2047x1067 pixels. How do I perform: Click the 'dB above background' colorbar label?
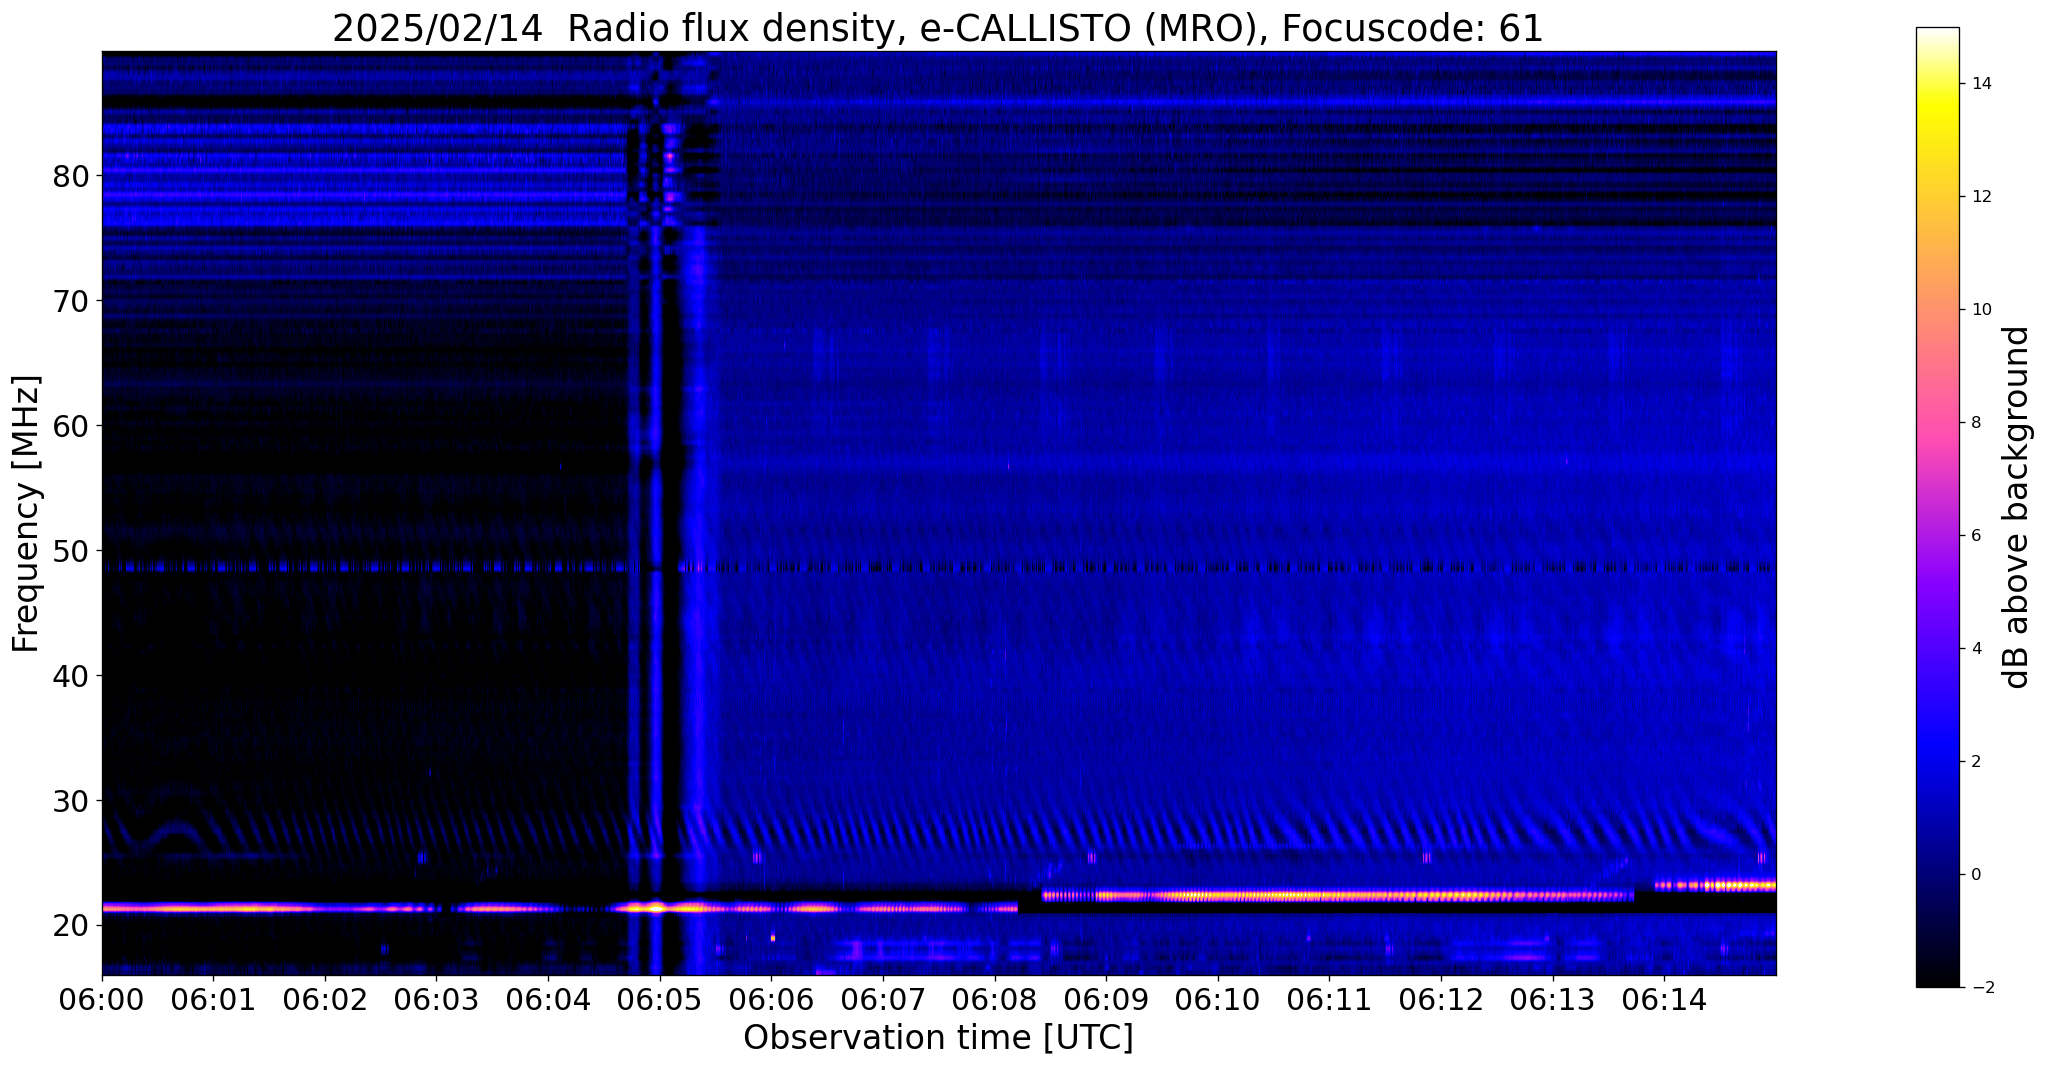click(2017, 507)
